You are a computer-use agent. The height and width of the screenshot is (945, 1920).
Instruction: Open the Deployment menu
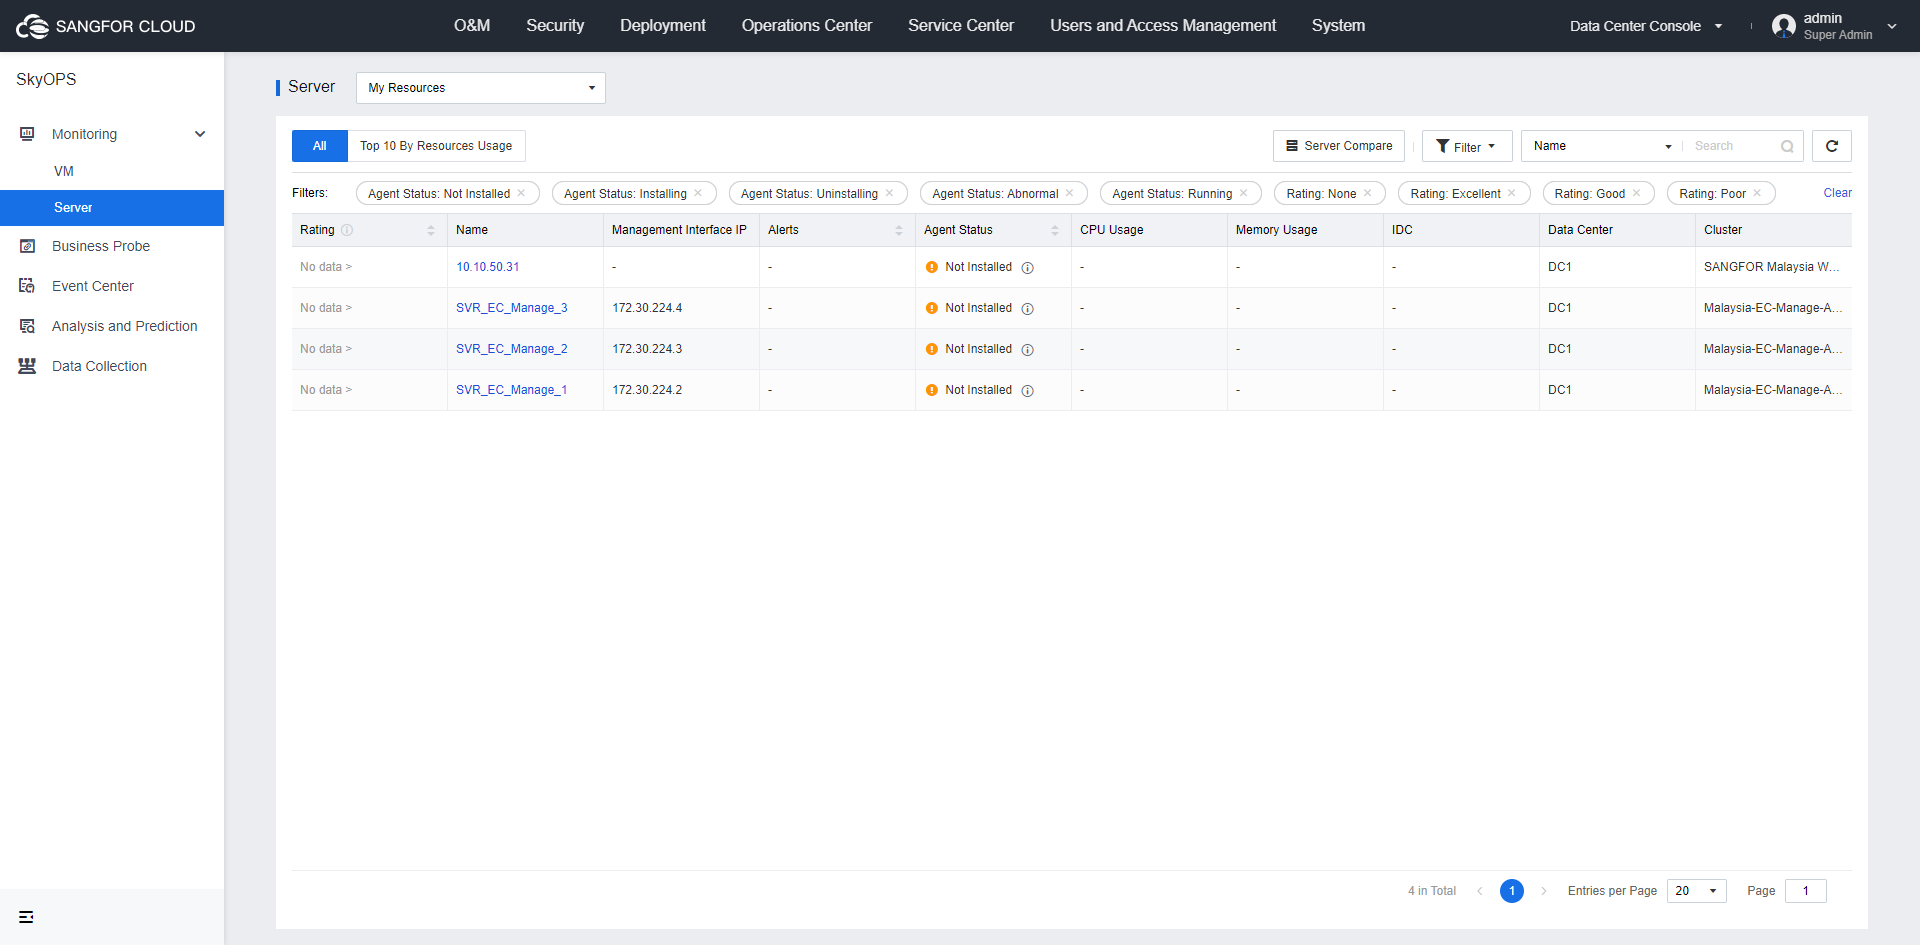pos(662,26)
